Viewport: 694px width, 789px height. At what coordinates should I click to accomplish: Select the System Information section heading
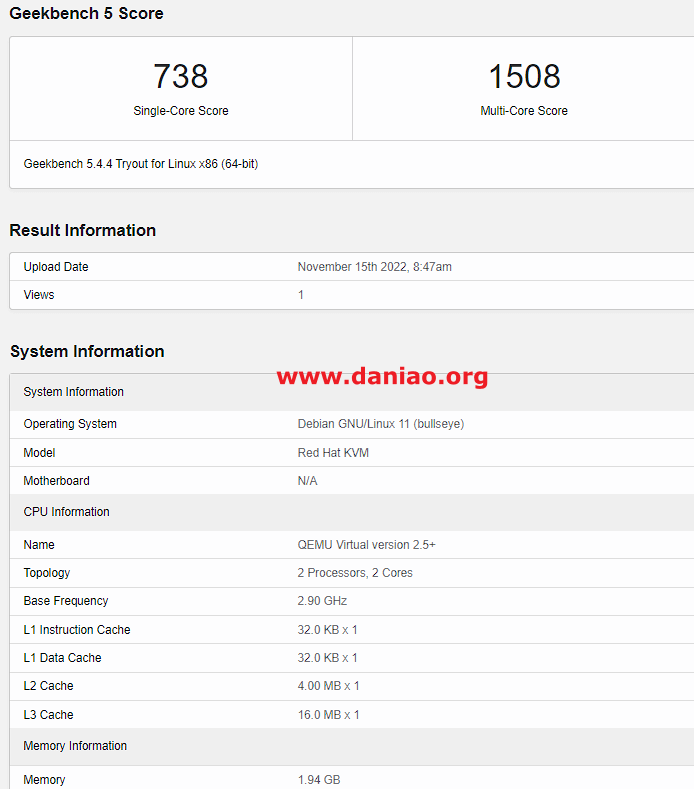coord(87,351)
